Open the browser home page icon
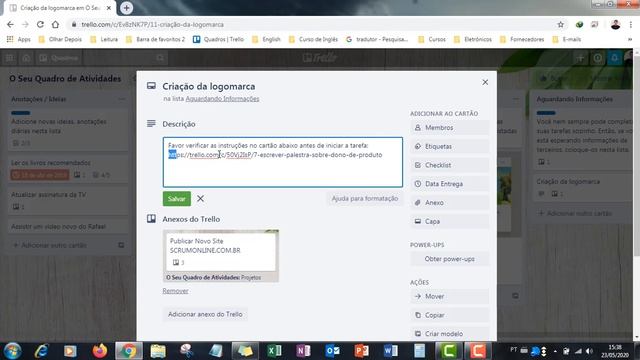This screenshot has height=360, width=640. (55, 24)
